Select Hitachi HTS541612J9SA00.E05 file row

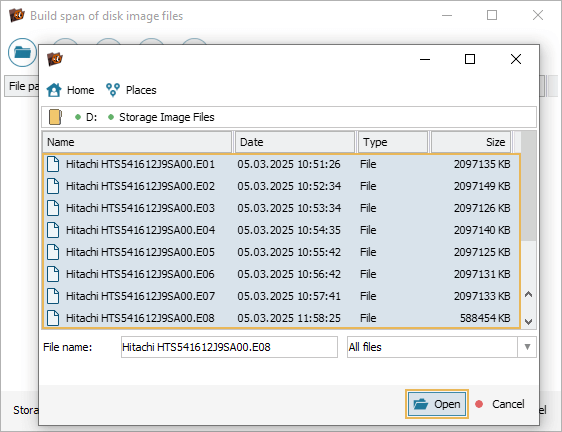(281, 252)
